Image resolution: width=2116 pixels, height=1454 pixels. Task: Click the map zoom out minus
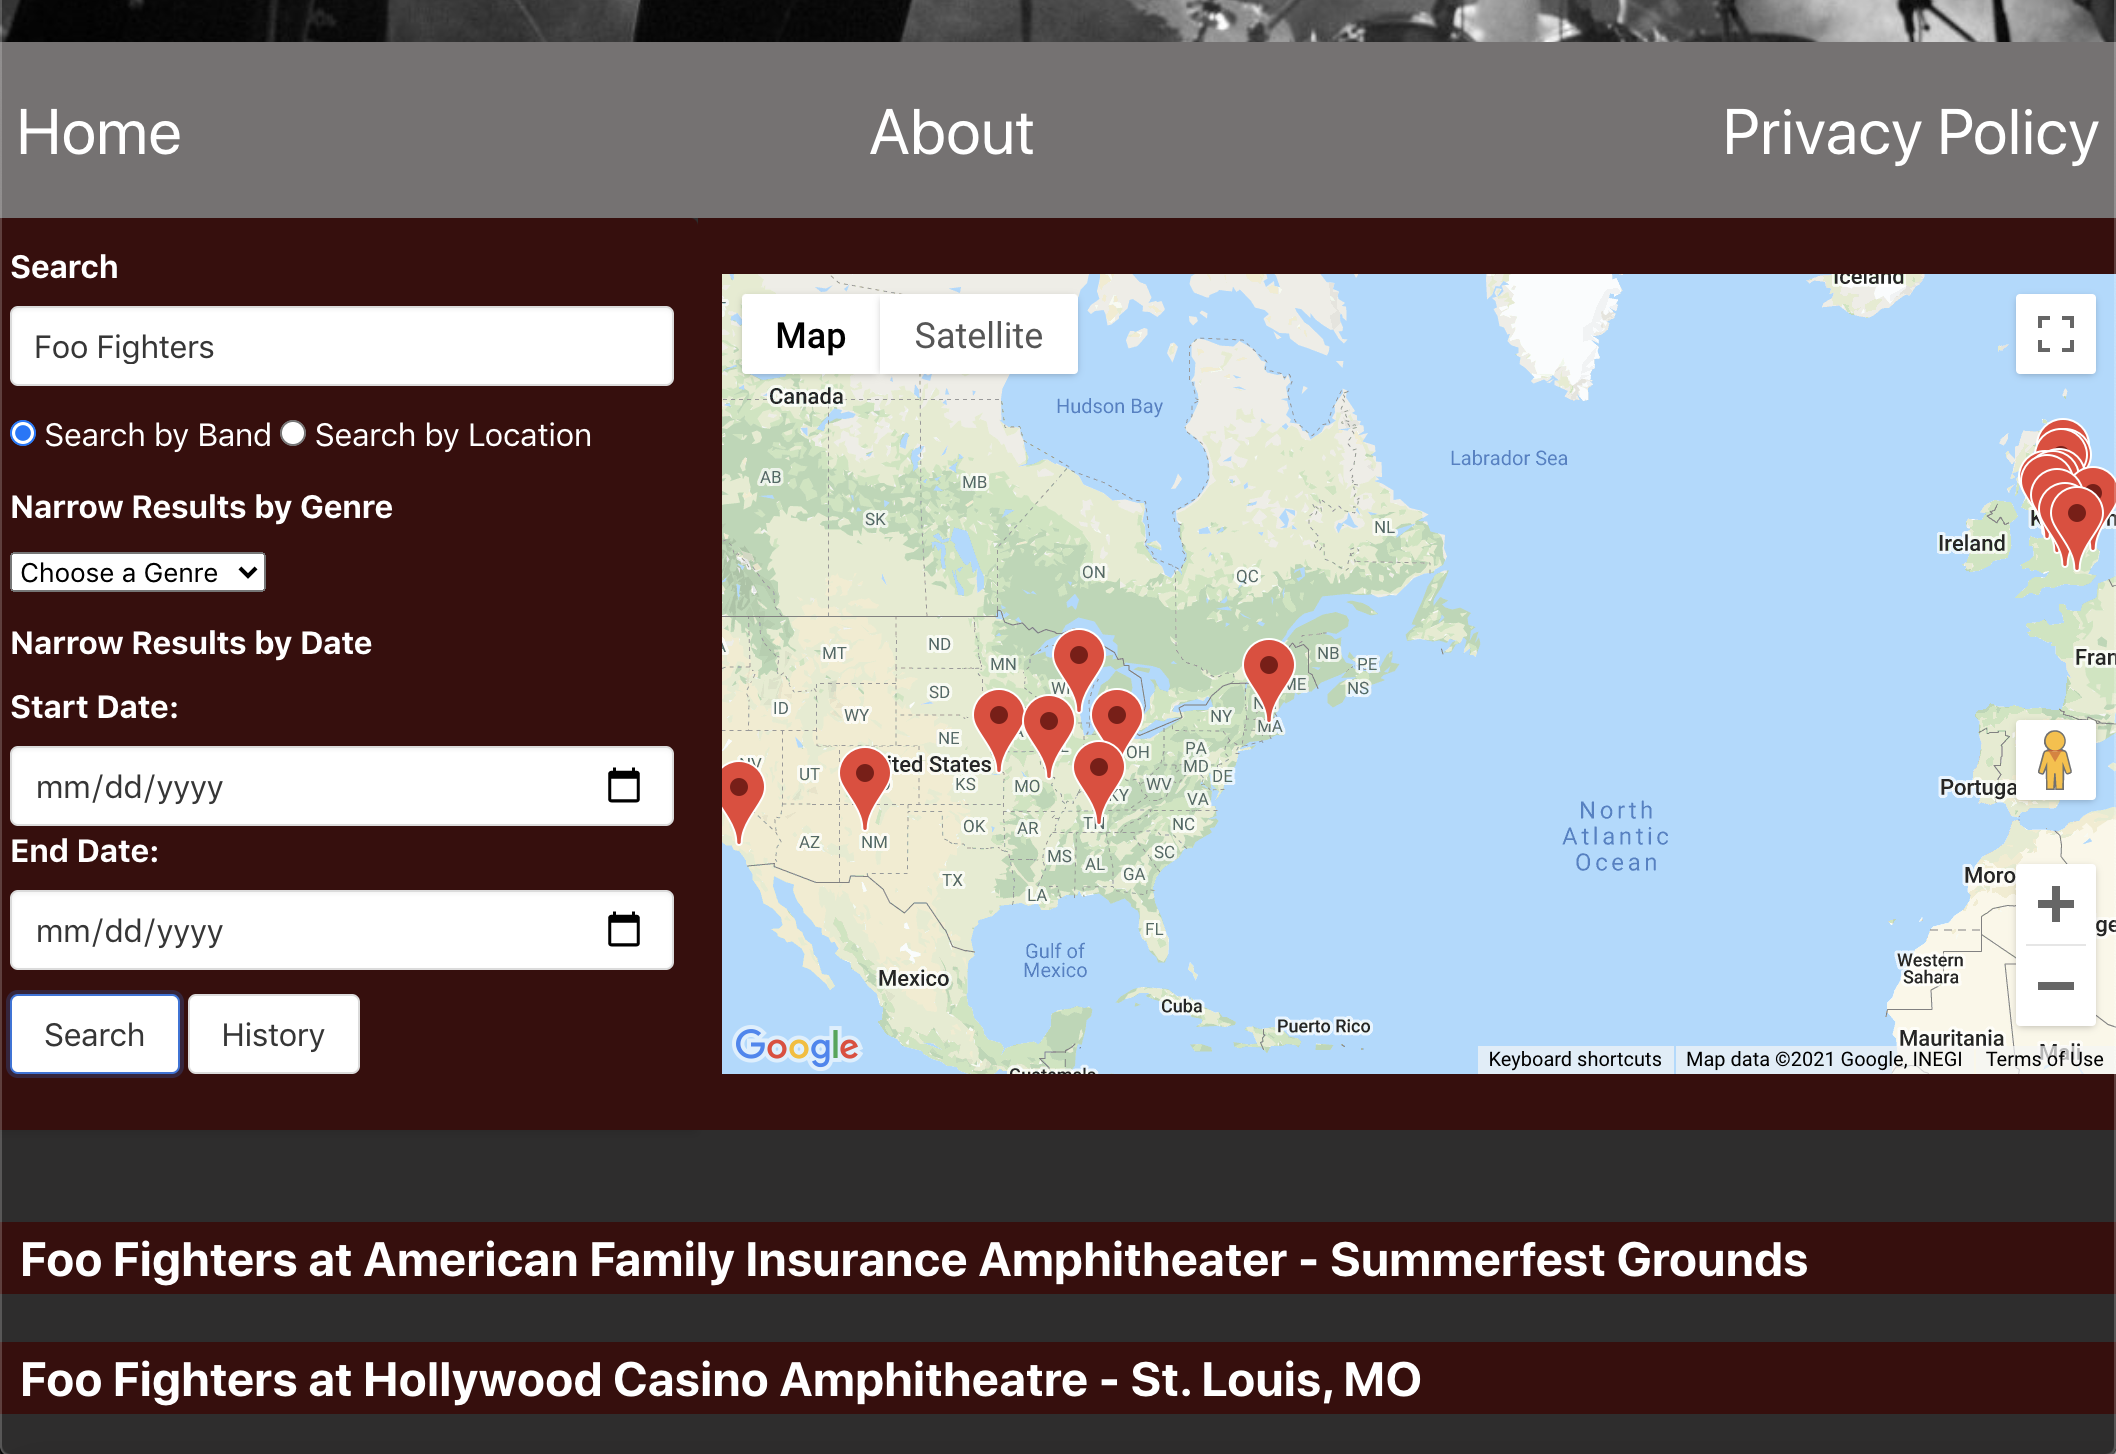pos(2055,986)
